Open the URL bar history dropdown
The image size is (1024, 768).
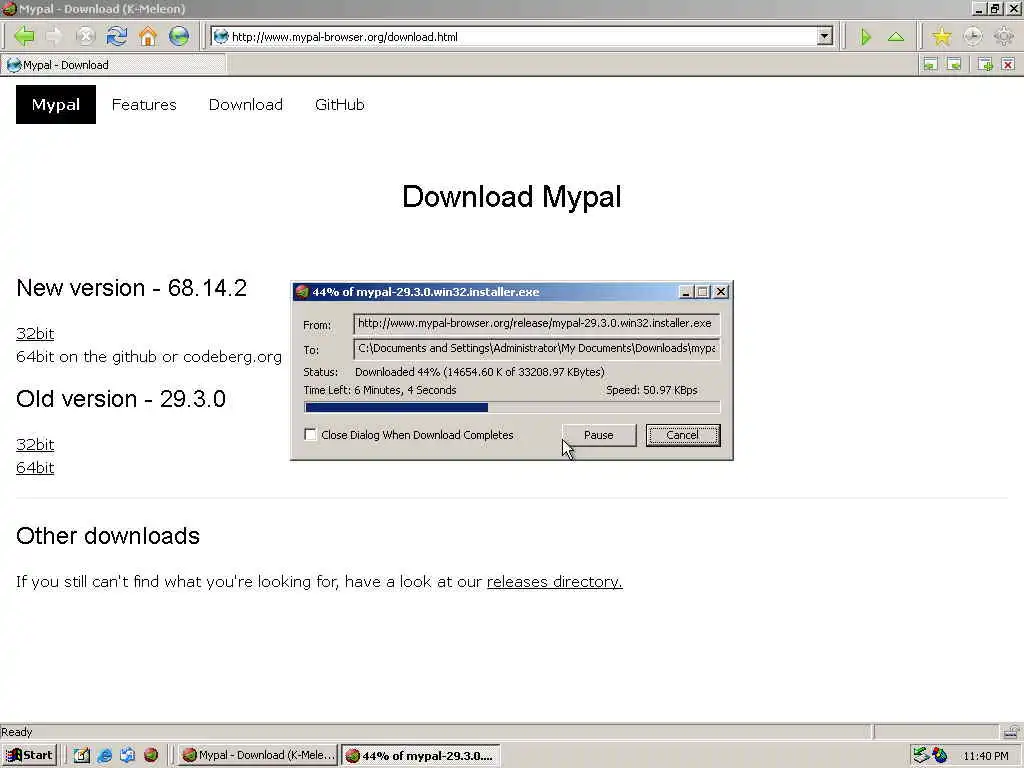825,37
